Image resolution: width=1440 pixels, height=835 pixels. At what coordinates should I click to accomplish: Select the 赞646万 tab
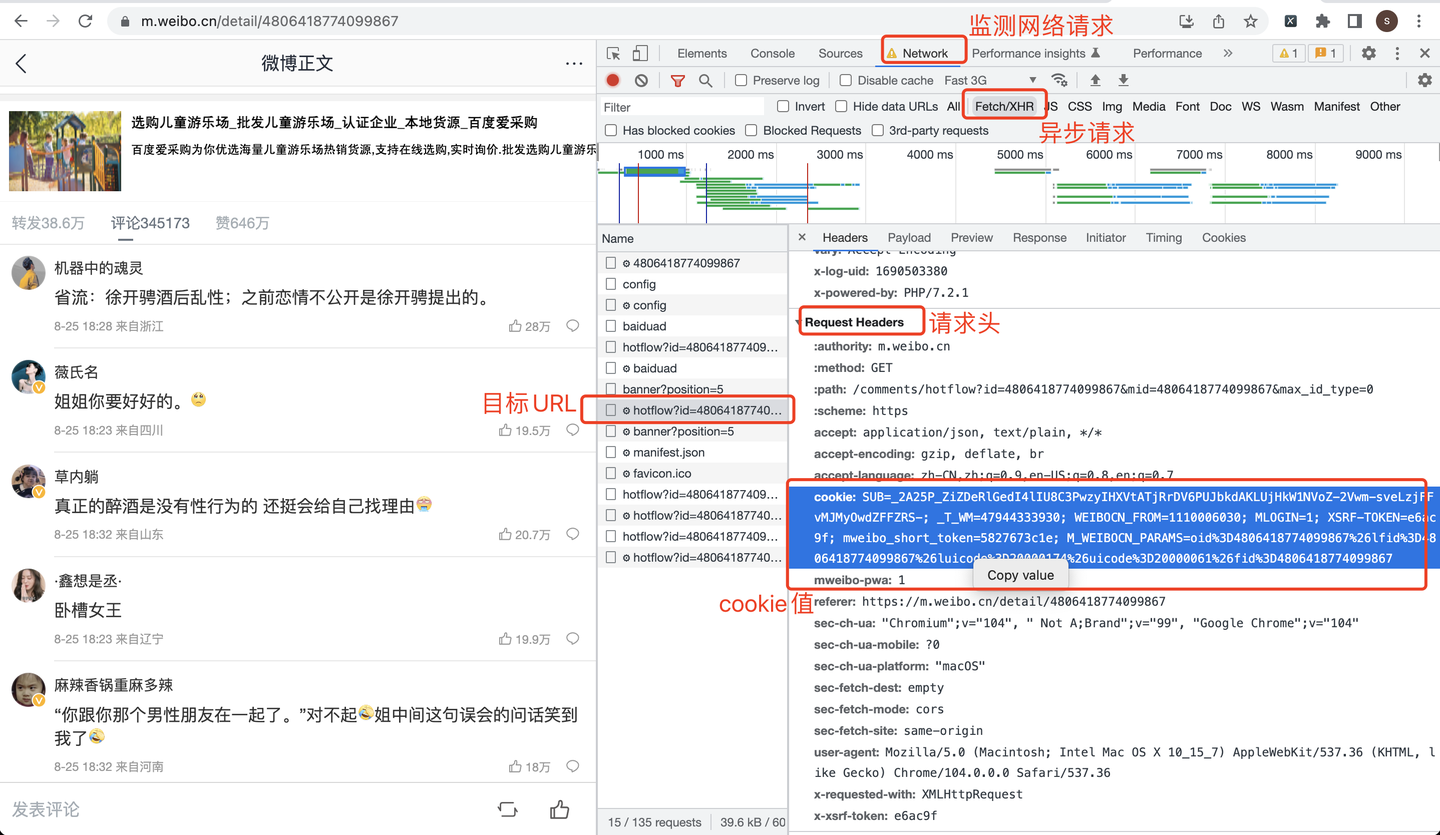[x=242, y=223]
